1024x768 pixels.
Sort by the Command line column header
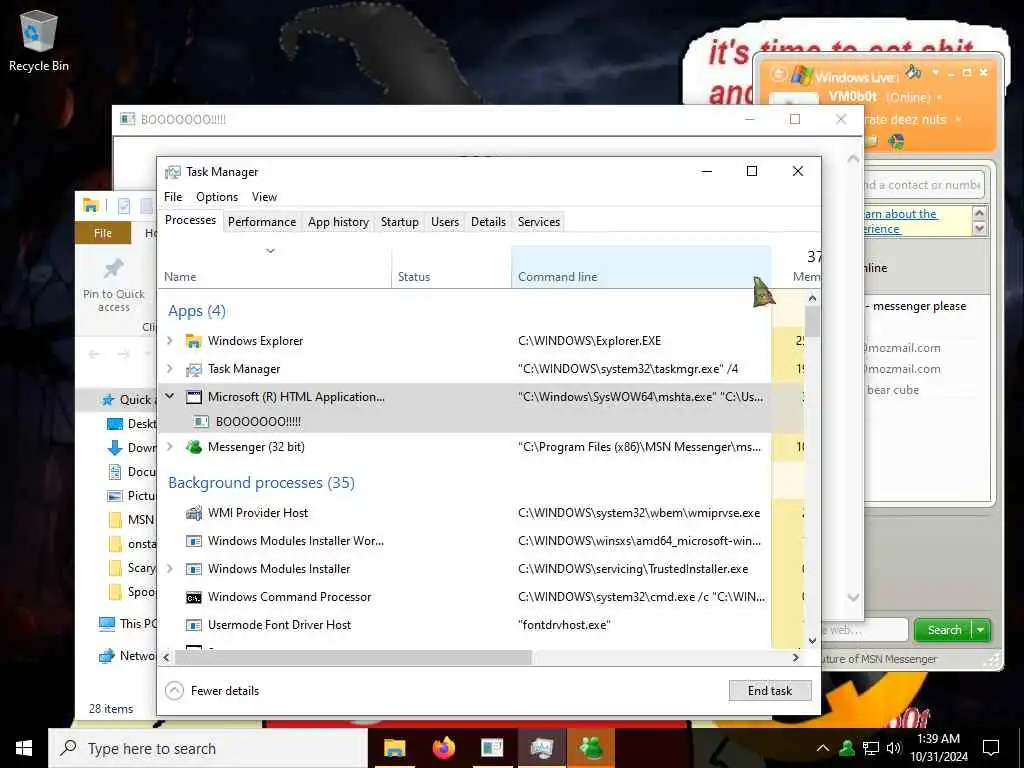(x=641, y=268)
